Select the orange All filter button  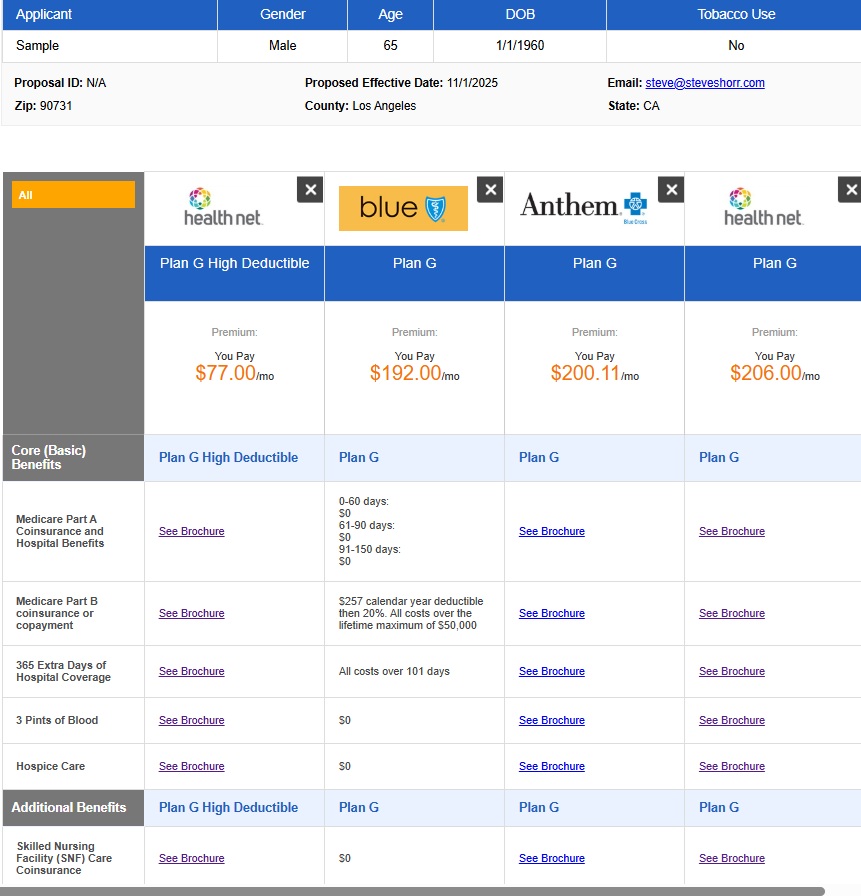click(73, 195)
